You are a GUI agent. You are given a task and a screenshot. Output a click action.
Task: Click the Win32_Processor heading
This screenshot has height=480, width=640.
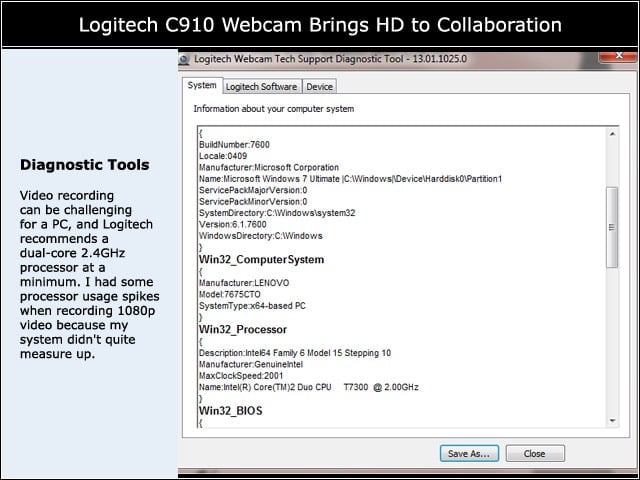pos(243,330)
